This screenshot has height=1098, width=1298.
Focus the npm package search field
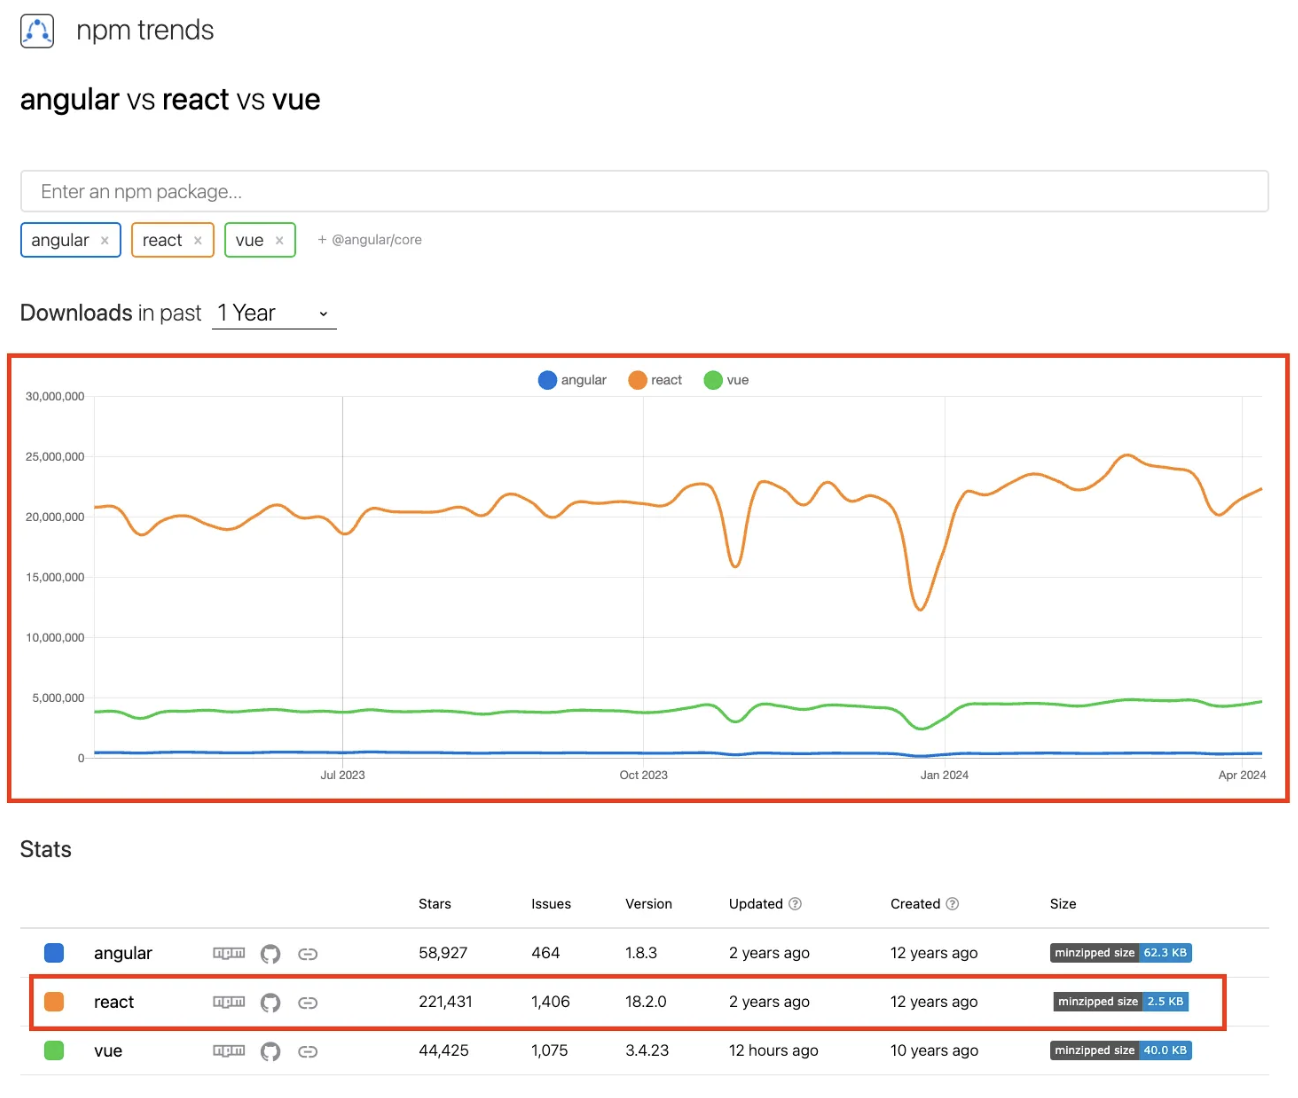coord(644,191)
